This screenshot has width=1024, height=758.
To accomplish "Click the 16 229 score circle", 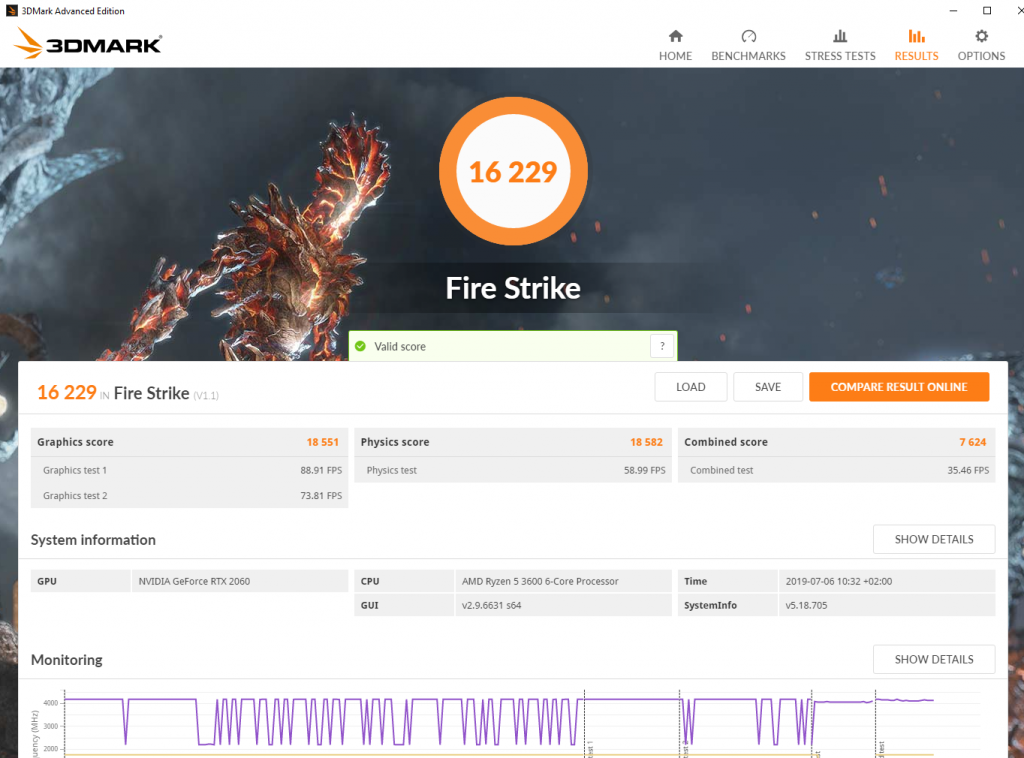I will click(x=513, y=172).
